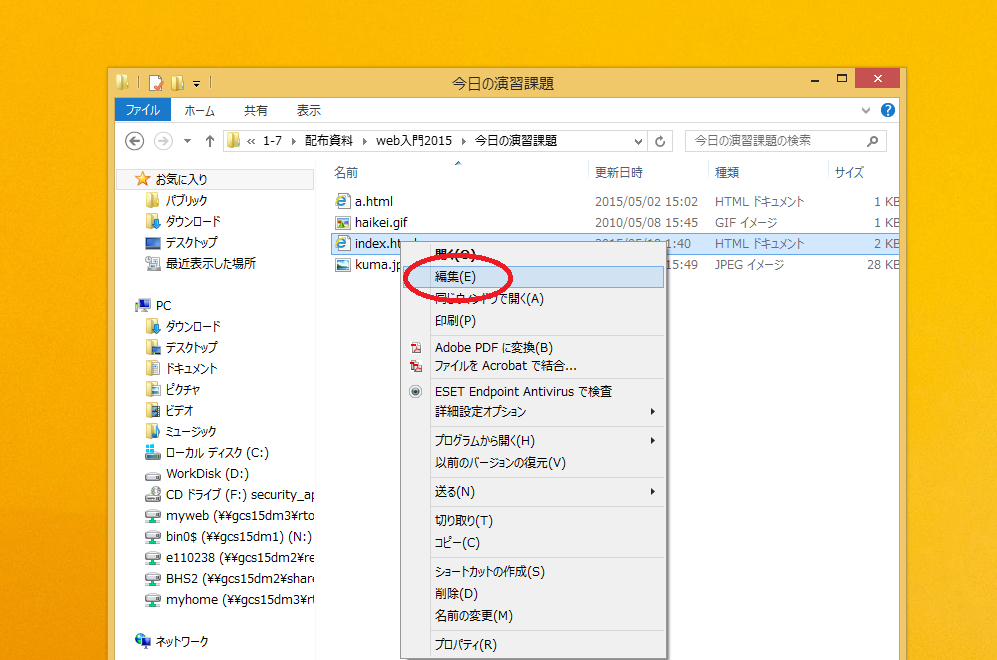Screen dimensions: 997x660
Task: Sort by the 更新日時 column header
Action: [x=618, y=172]
